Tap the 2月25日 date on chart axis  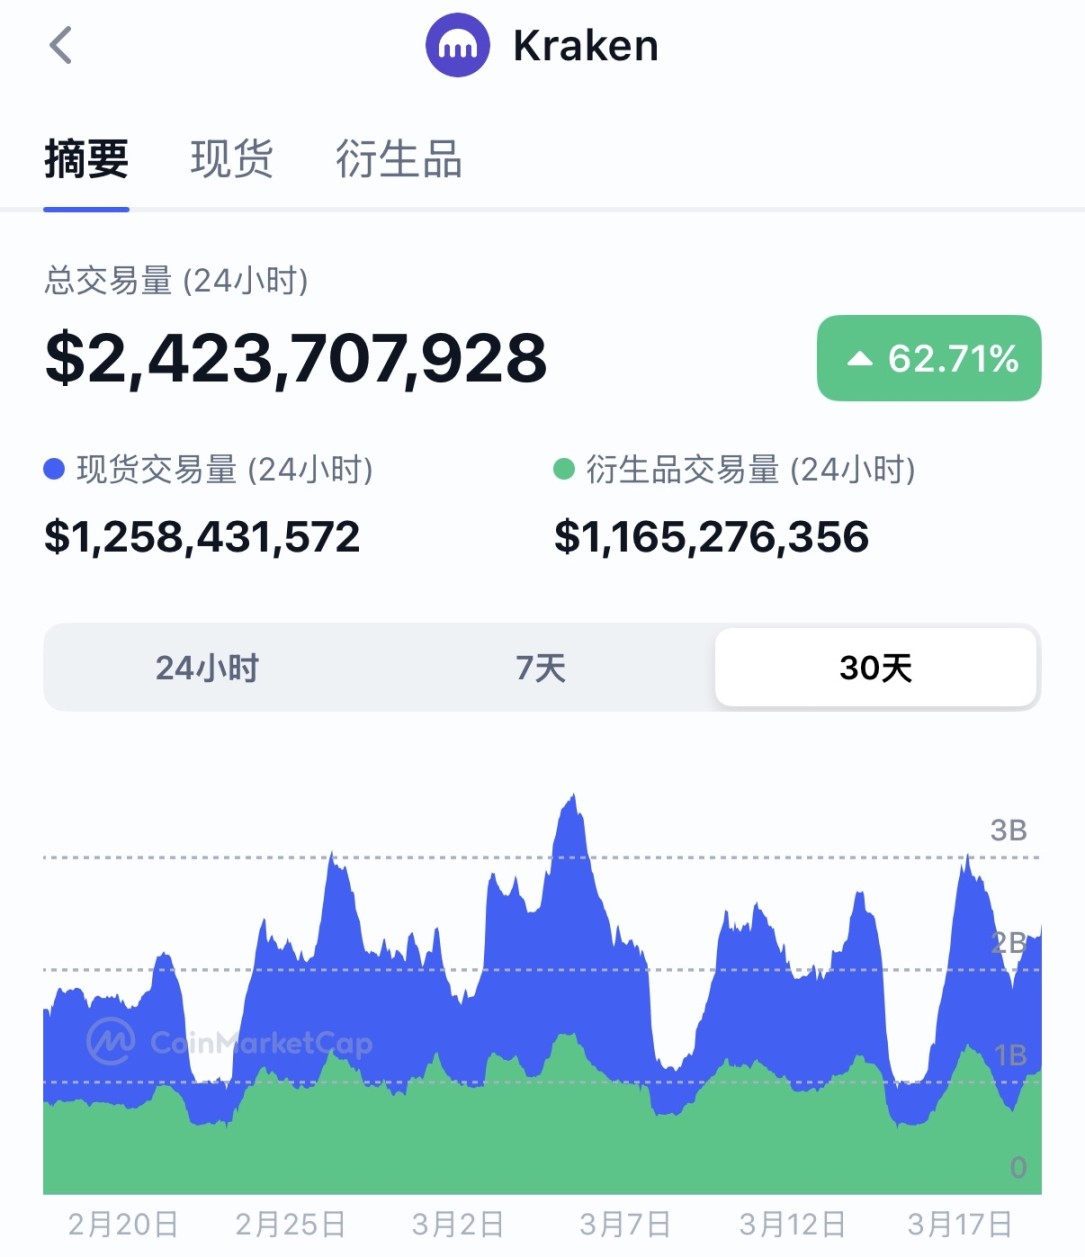(290, 1224)
